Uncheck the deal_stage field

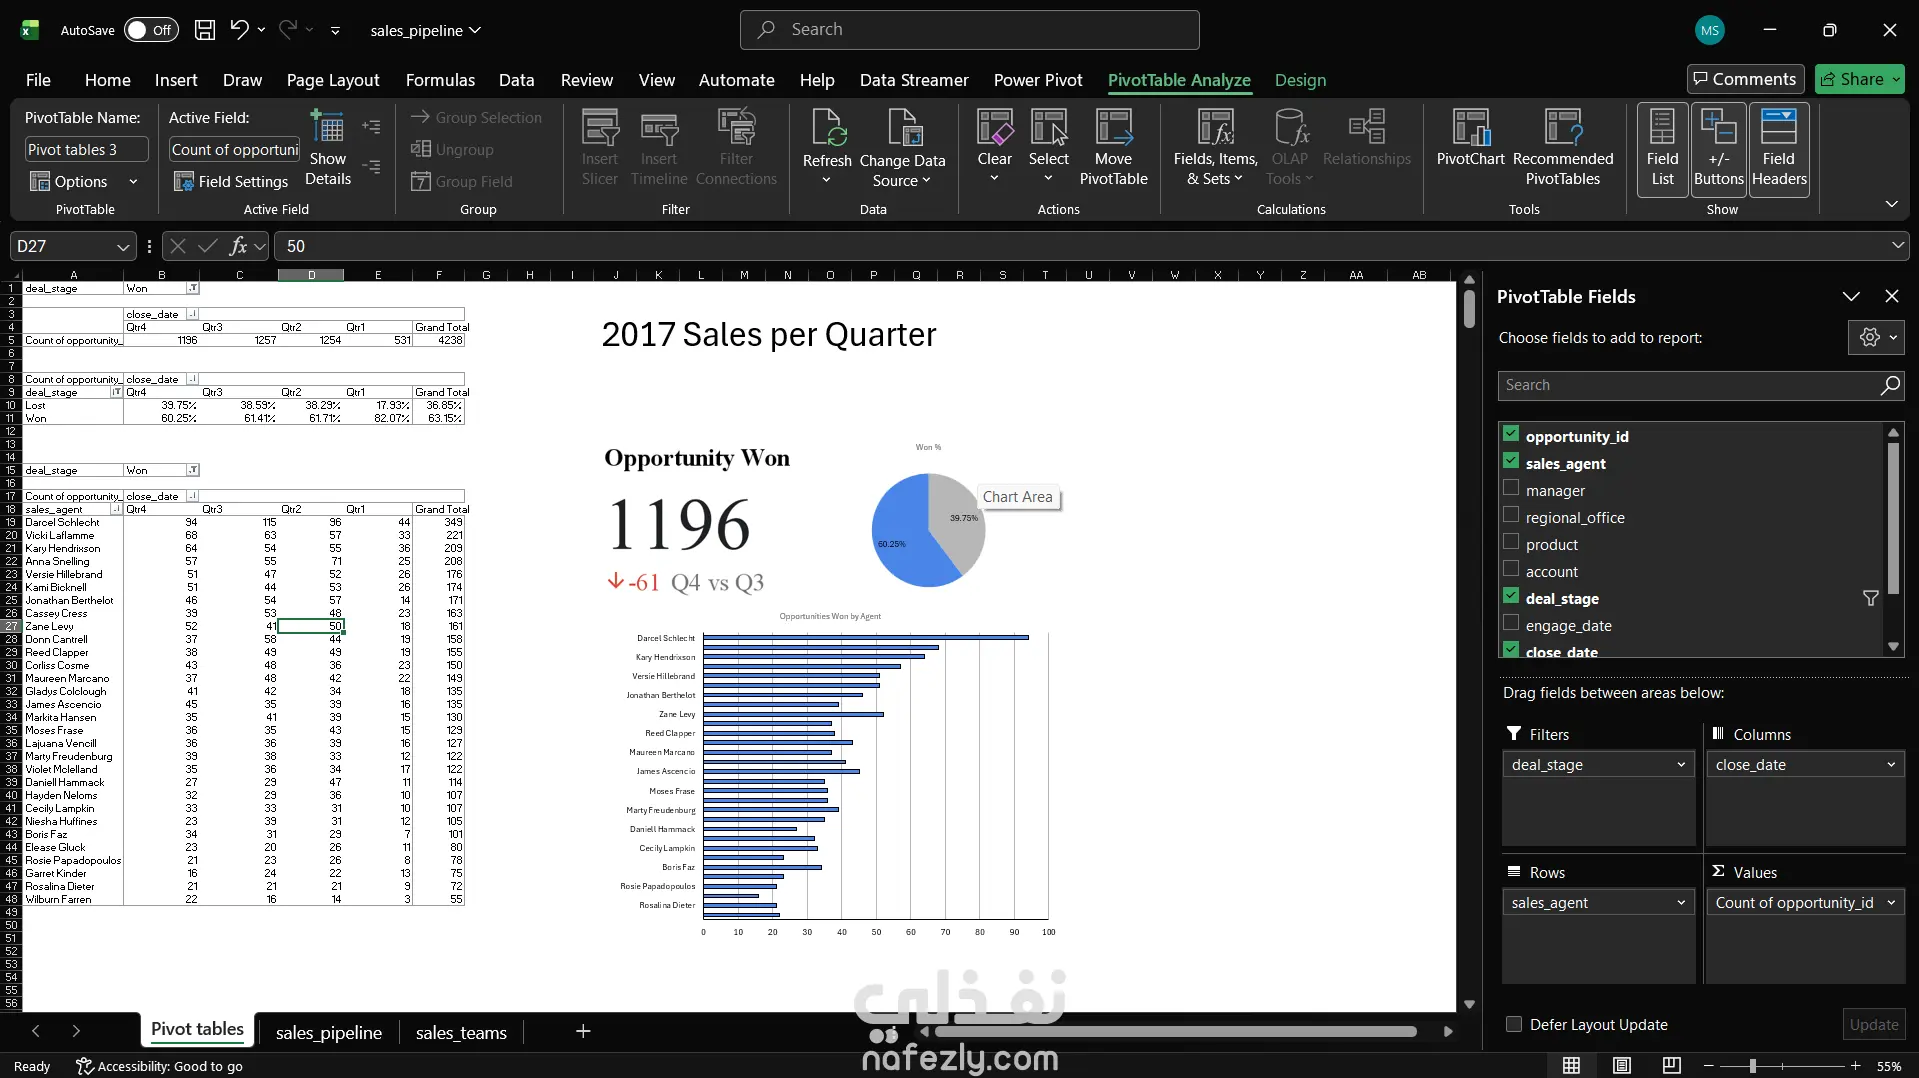click(x=1511, y=596)
